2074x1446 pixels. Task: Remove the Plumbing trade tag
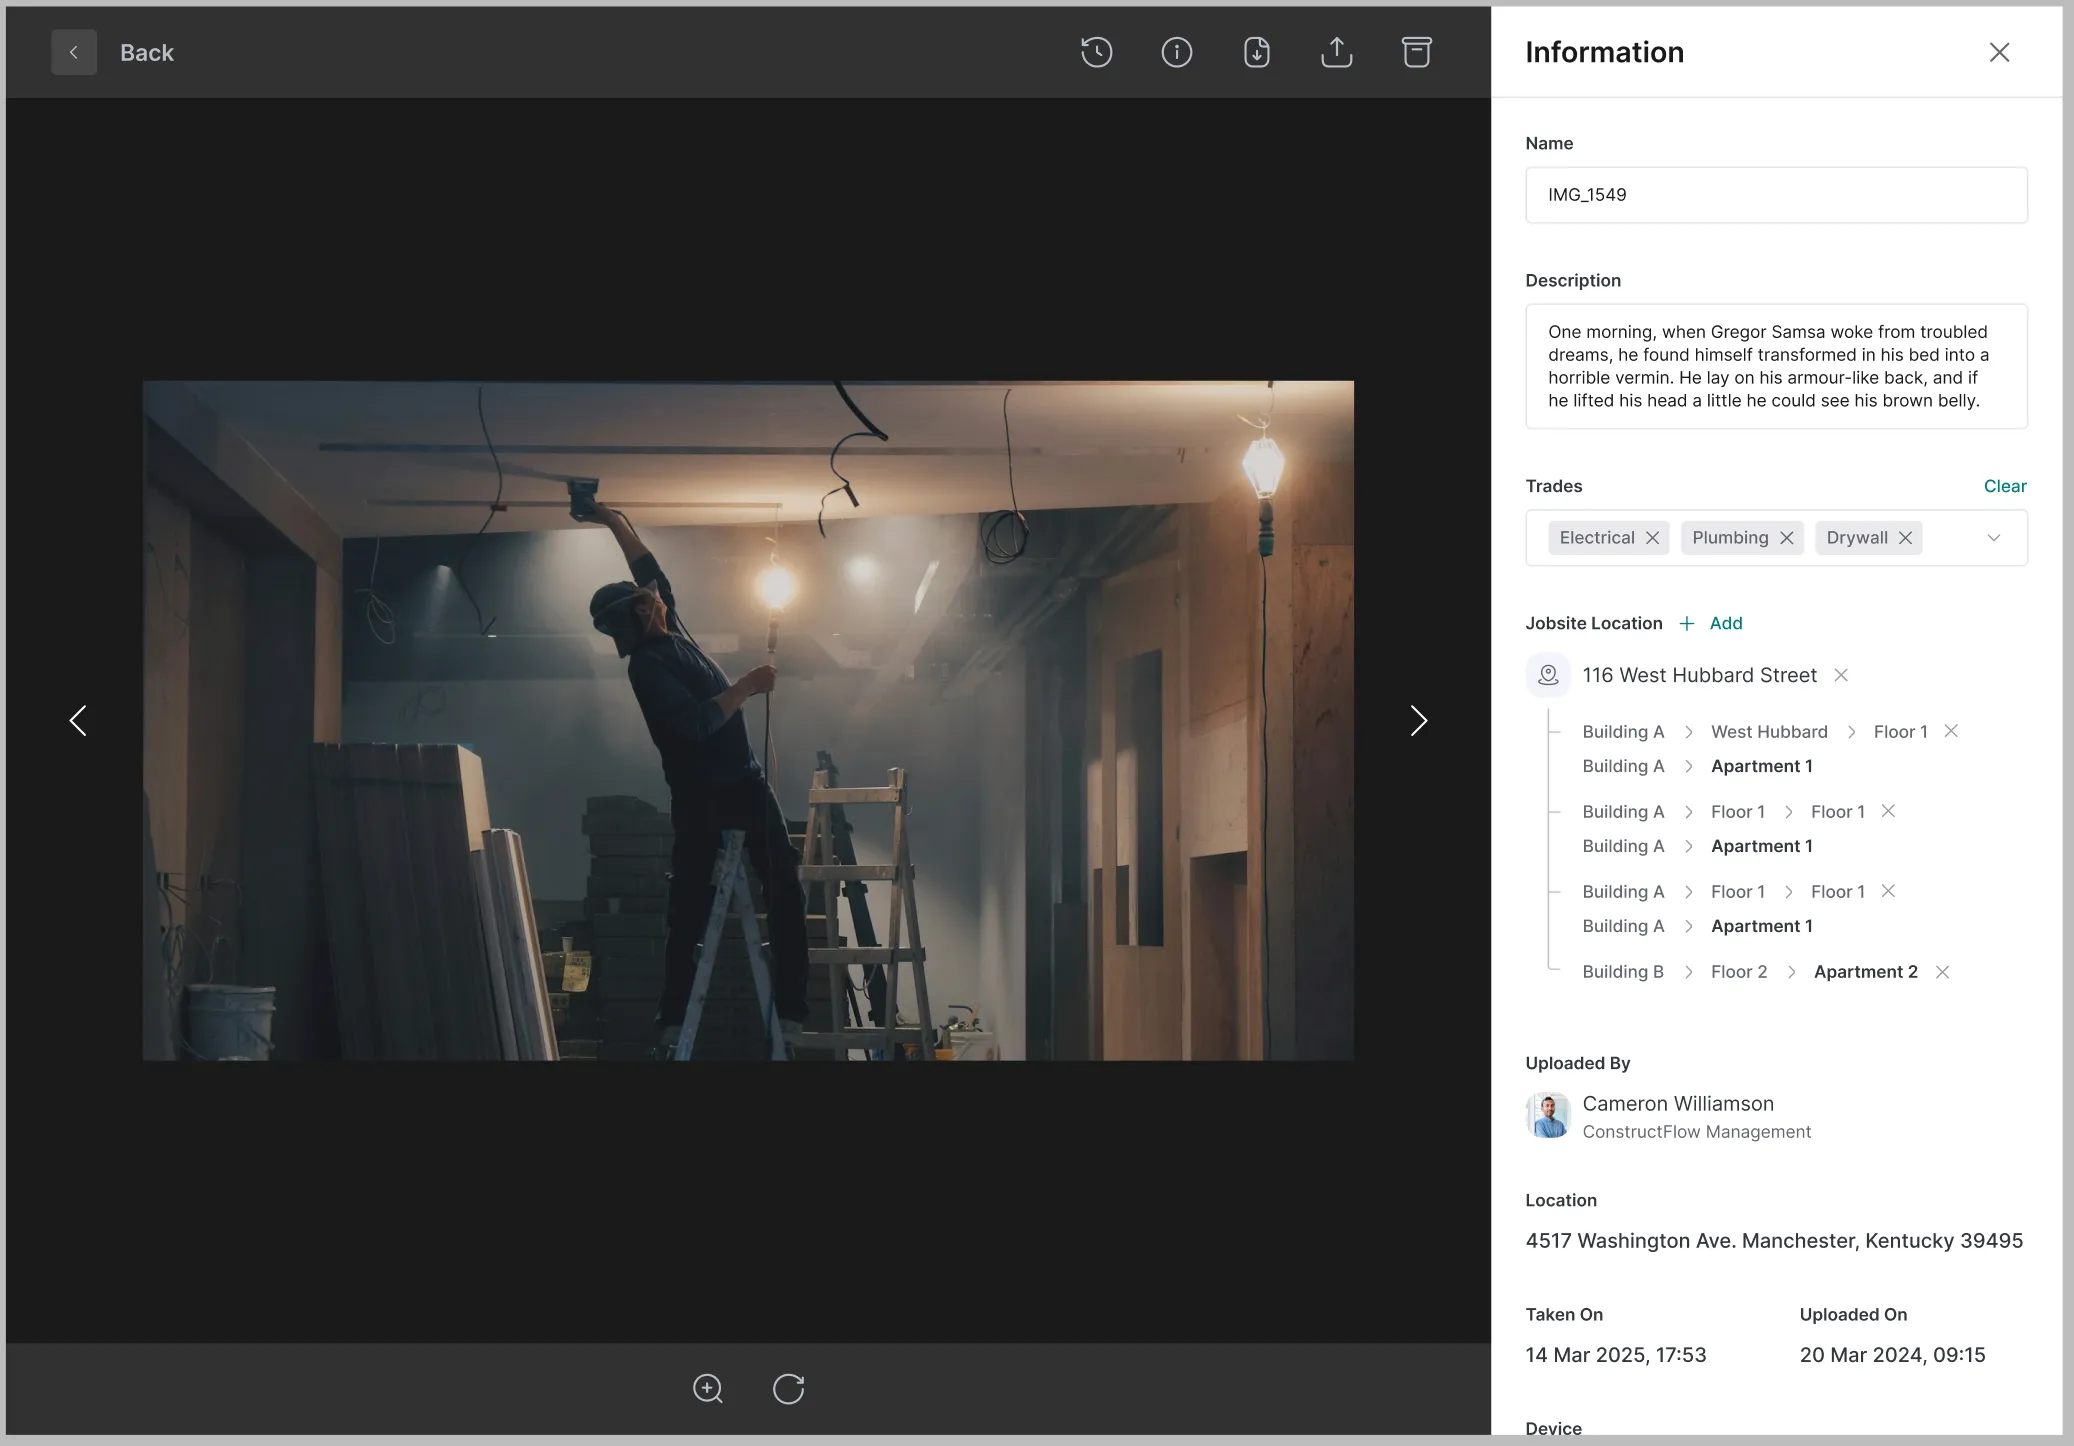(1787, 538)
